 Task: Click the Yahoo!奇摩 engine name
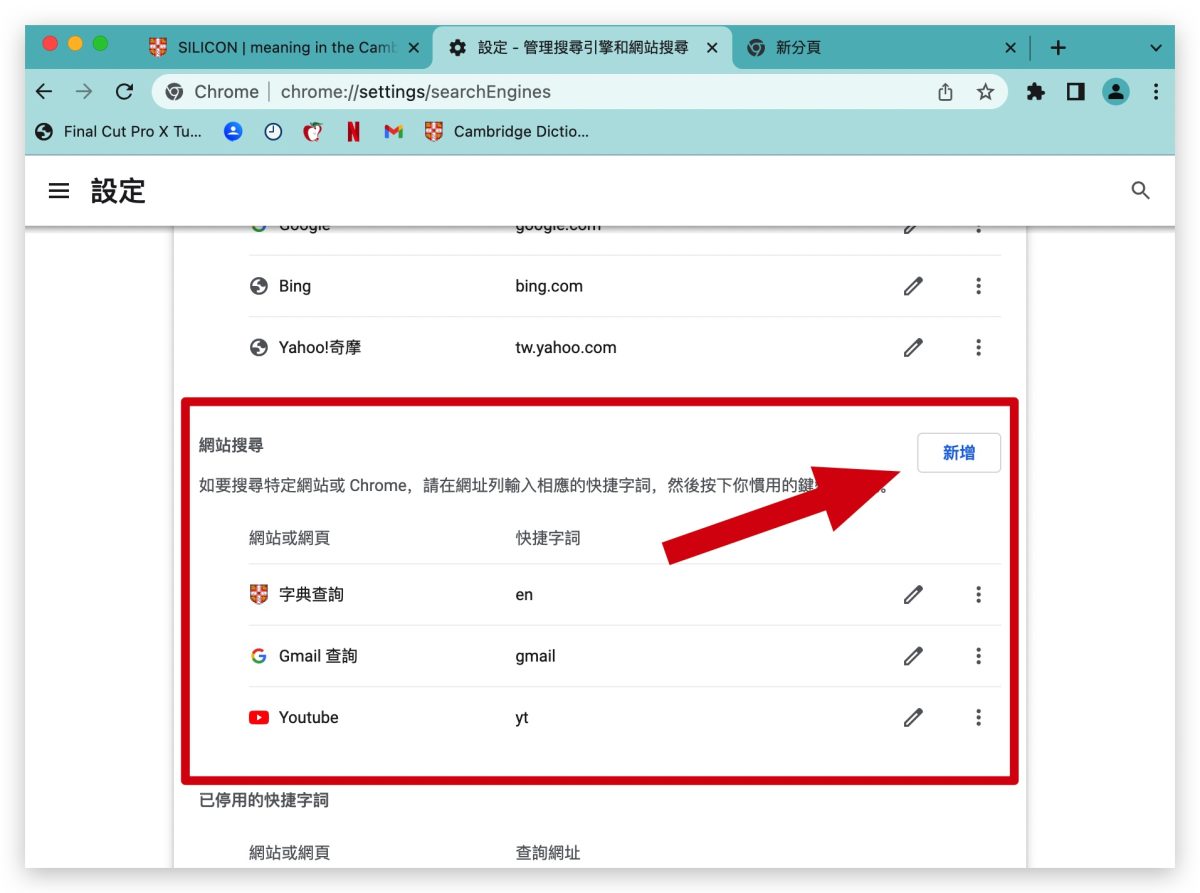[x=320, y=348]
